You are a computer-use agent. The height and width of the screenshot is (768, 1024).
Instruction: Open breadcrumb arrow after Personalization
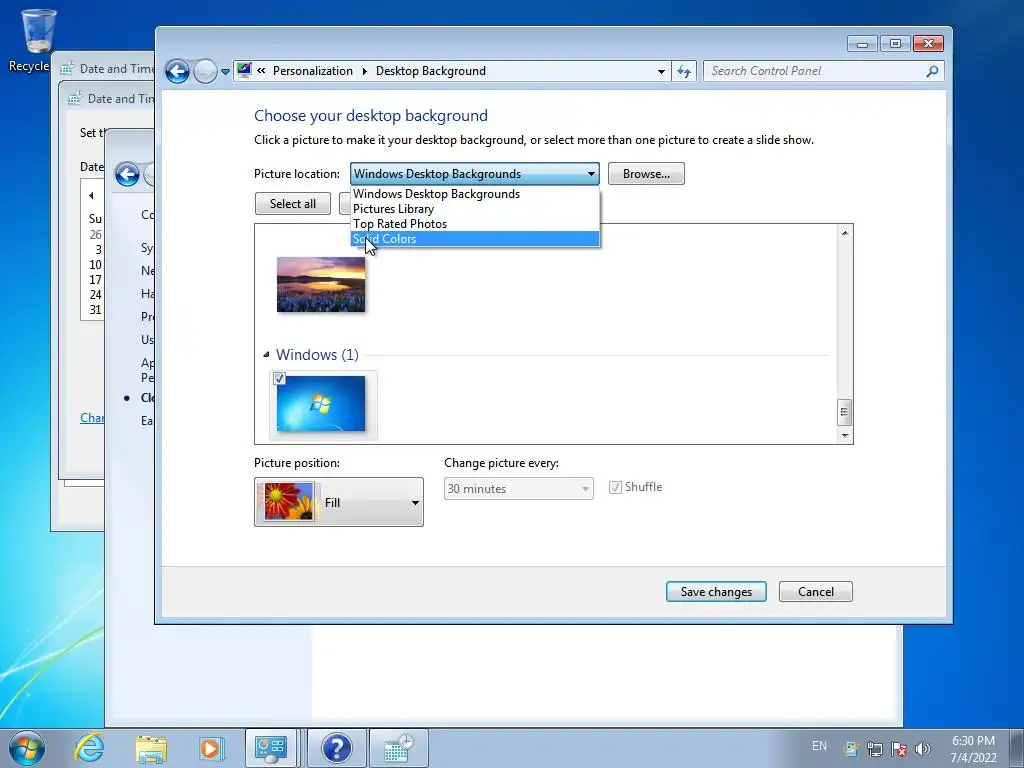364,71
